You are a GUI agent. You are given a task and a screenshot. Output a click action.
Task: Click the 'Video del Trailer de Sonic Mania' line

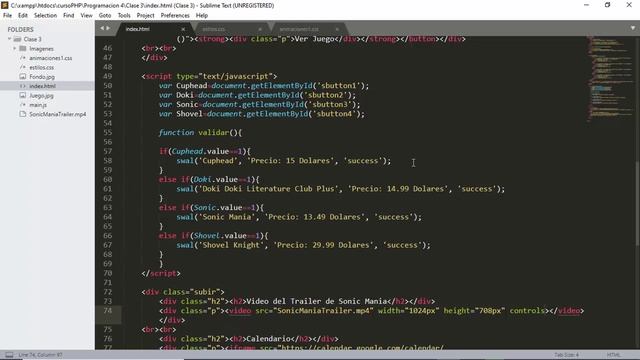tap(297, 302)
